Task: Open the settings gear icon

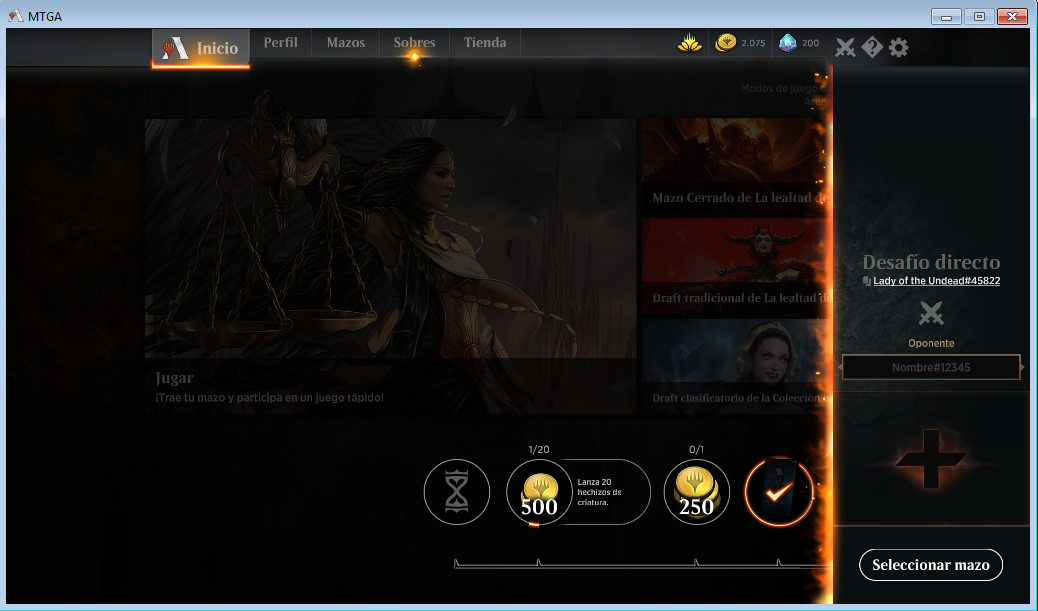Action: tap(898, 48)
